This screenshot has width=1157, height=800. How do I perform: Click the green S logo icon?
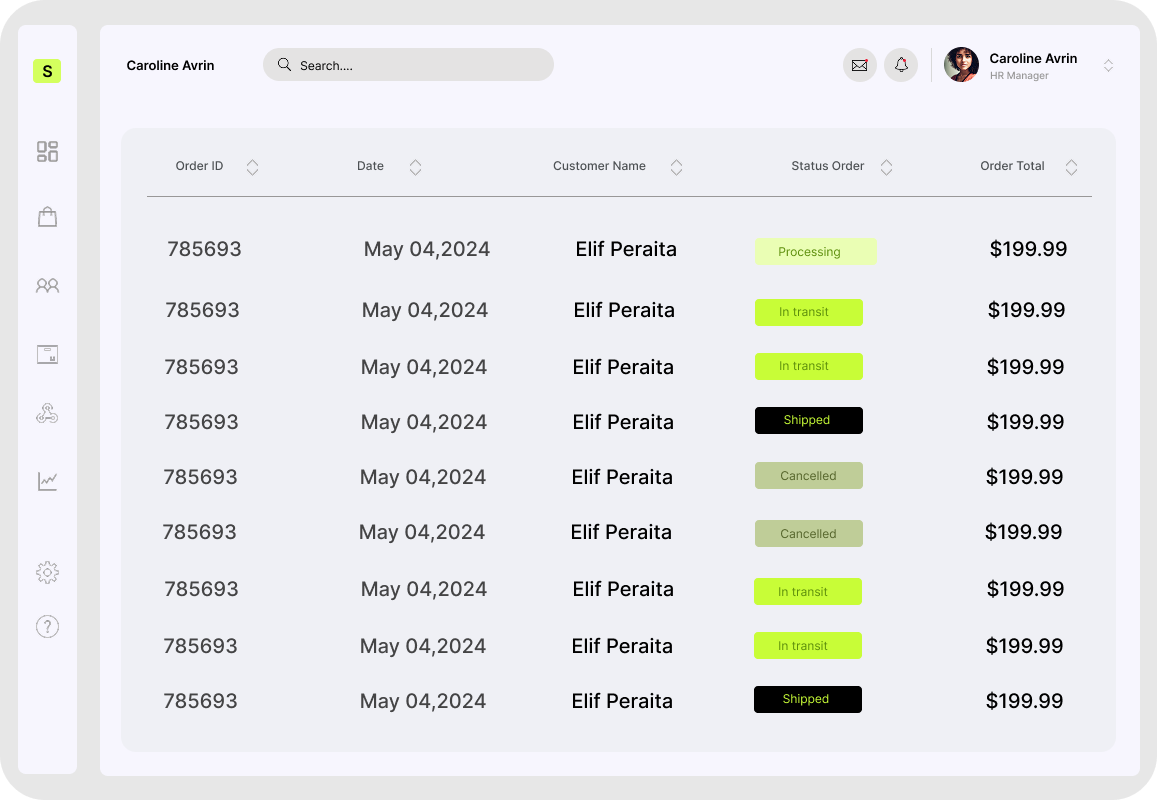[x=47, y=71]
